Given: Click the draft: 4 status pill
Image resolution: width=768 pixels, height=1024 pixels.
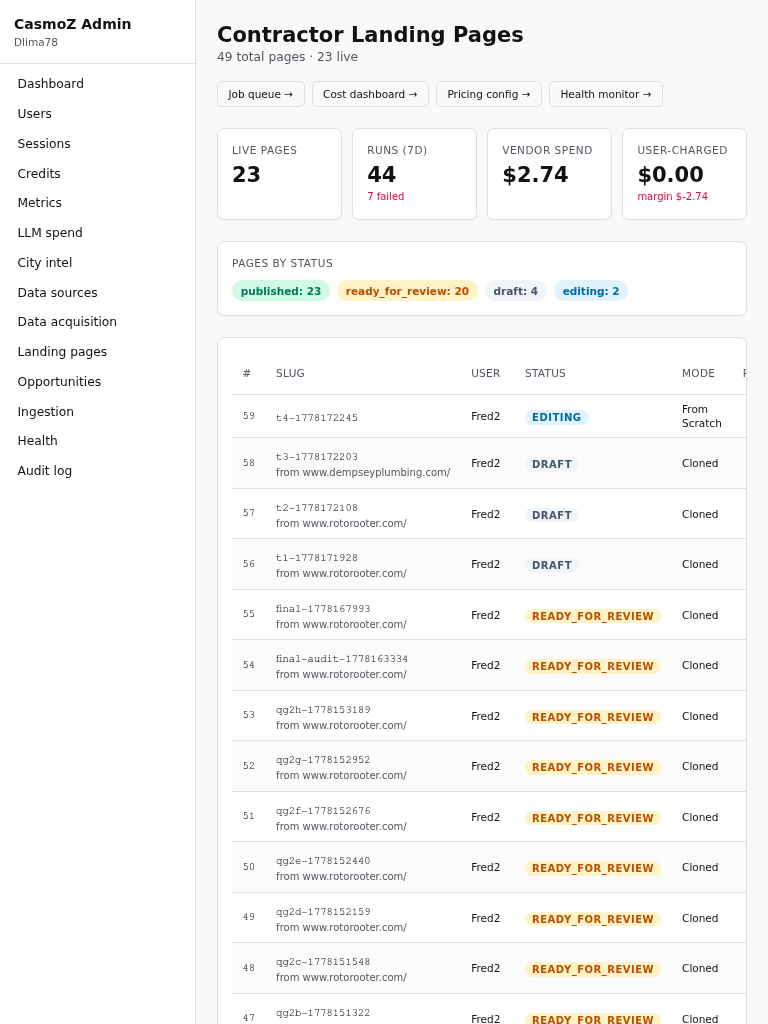Looking at the screenshot, I should click(x=515, y=291).
